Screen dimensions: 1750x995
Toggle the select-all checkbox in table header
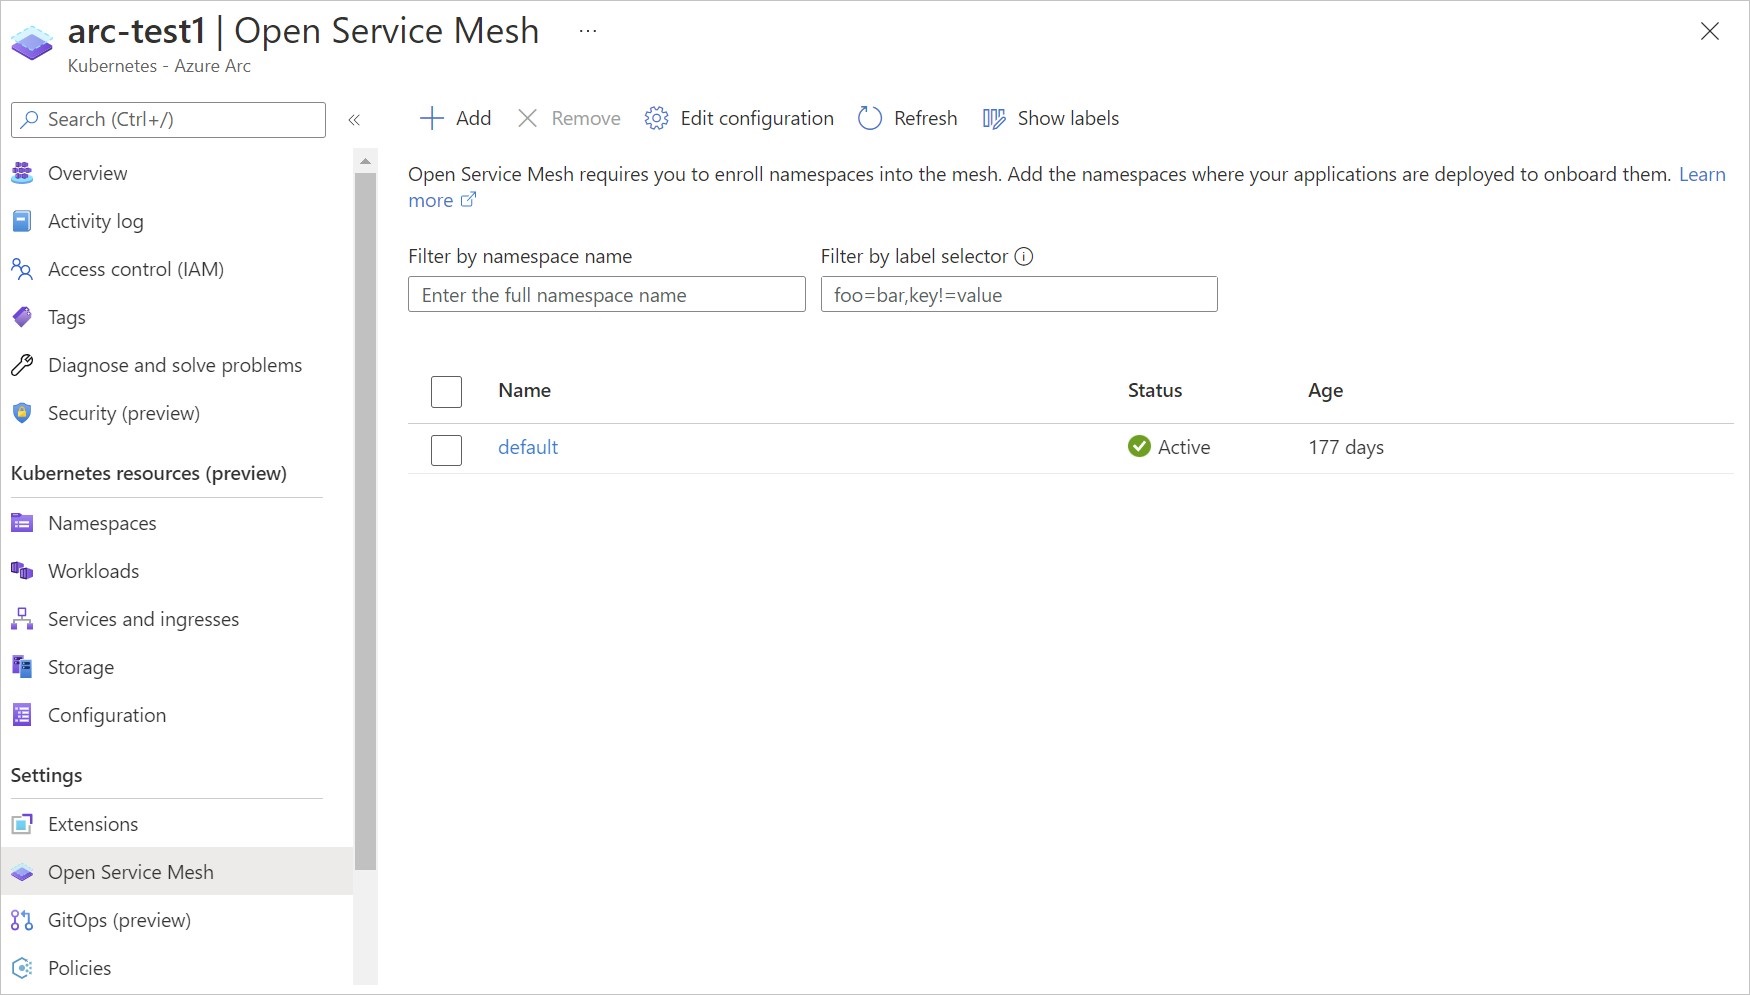click(x=446, y=391)
